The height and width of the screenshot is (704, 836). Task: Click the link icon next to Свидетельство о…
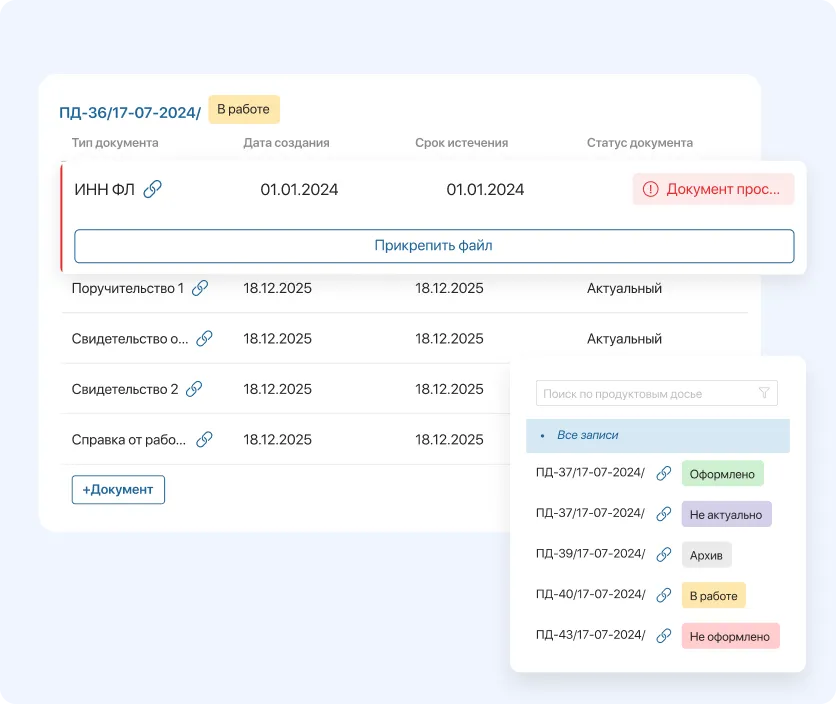[x=204, y=338]
